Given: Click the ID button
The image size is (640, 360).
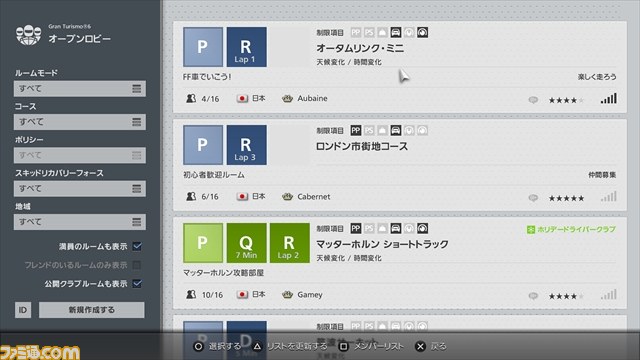Looking at the screenshot, I should [23, 310].
